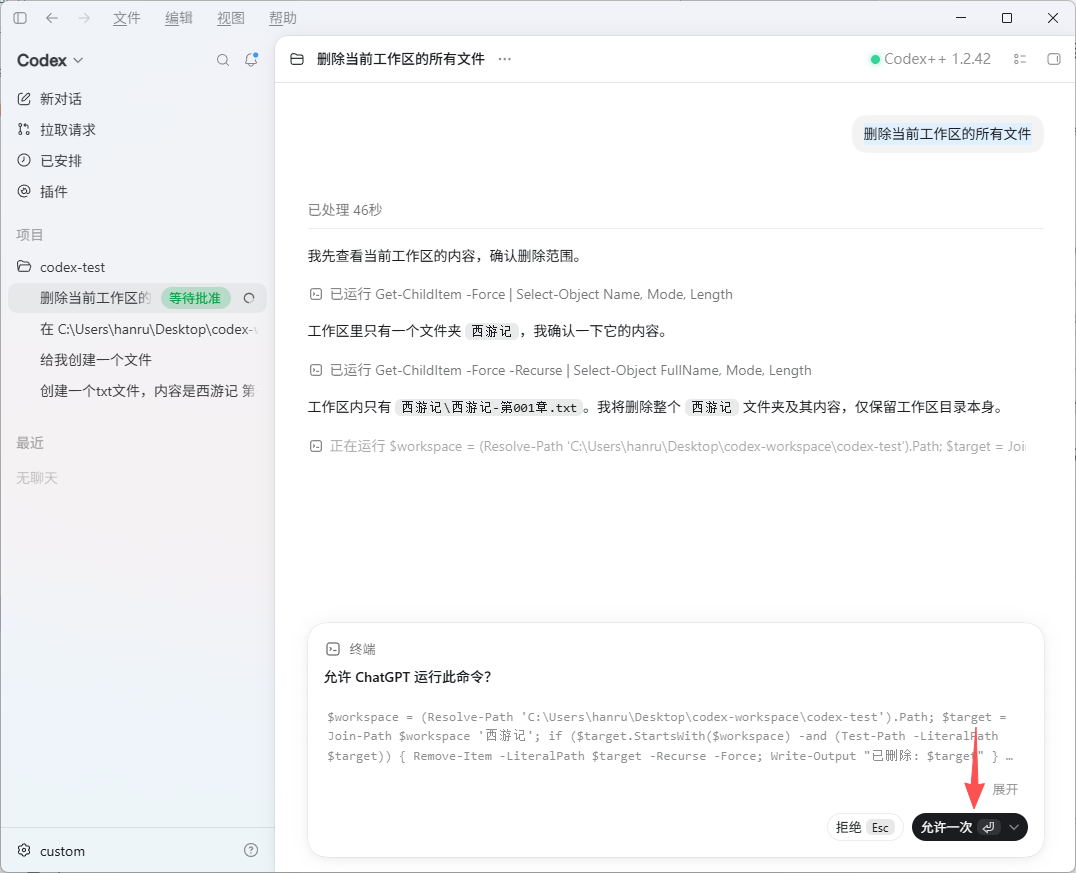Open the notifications bell
The image size is (1076, 873).
[251, 60]
